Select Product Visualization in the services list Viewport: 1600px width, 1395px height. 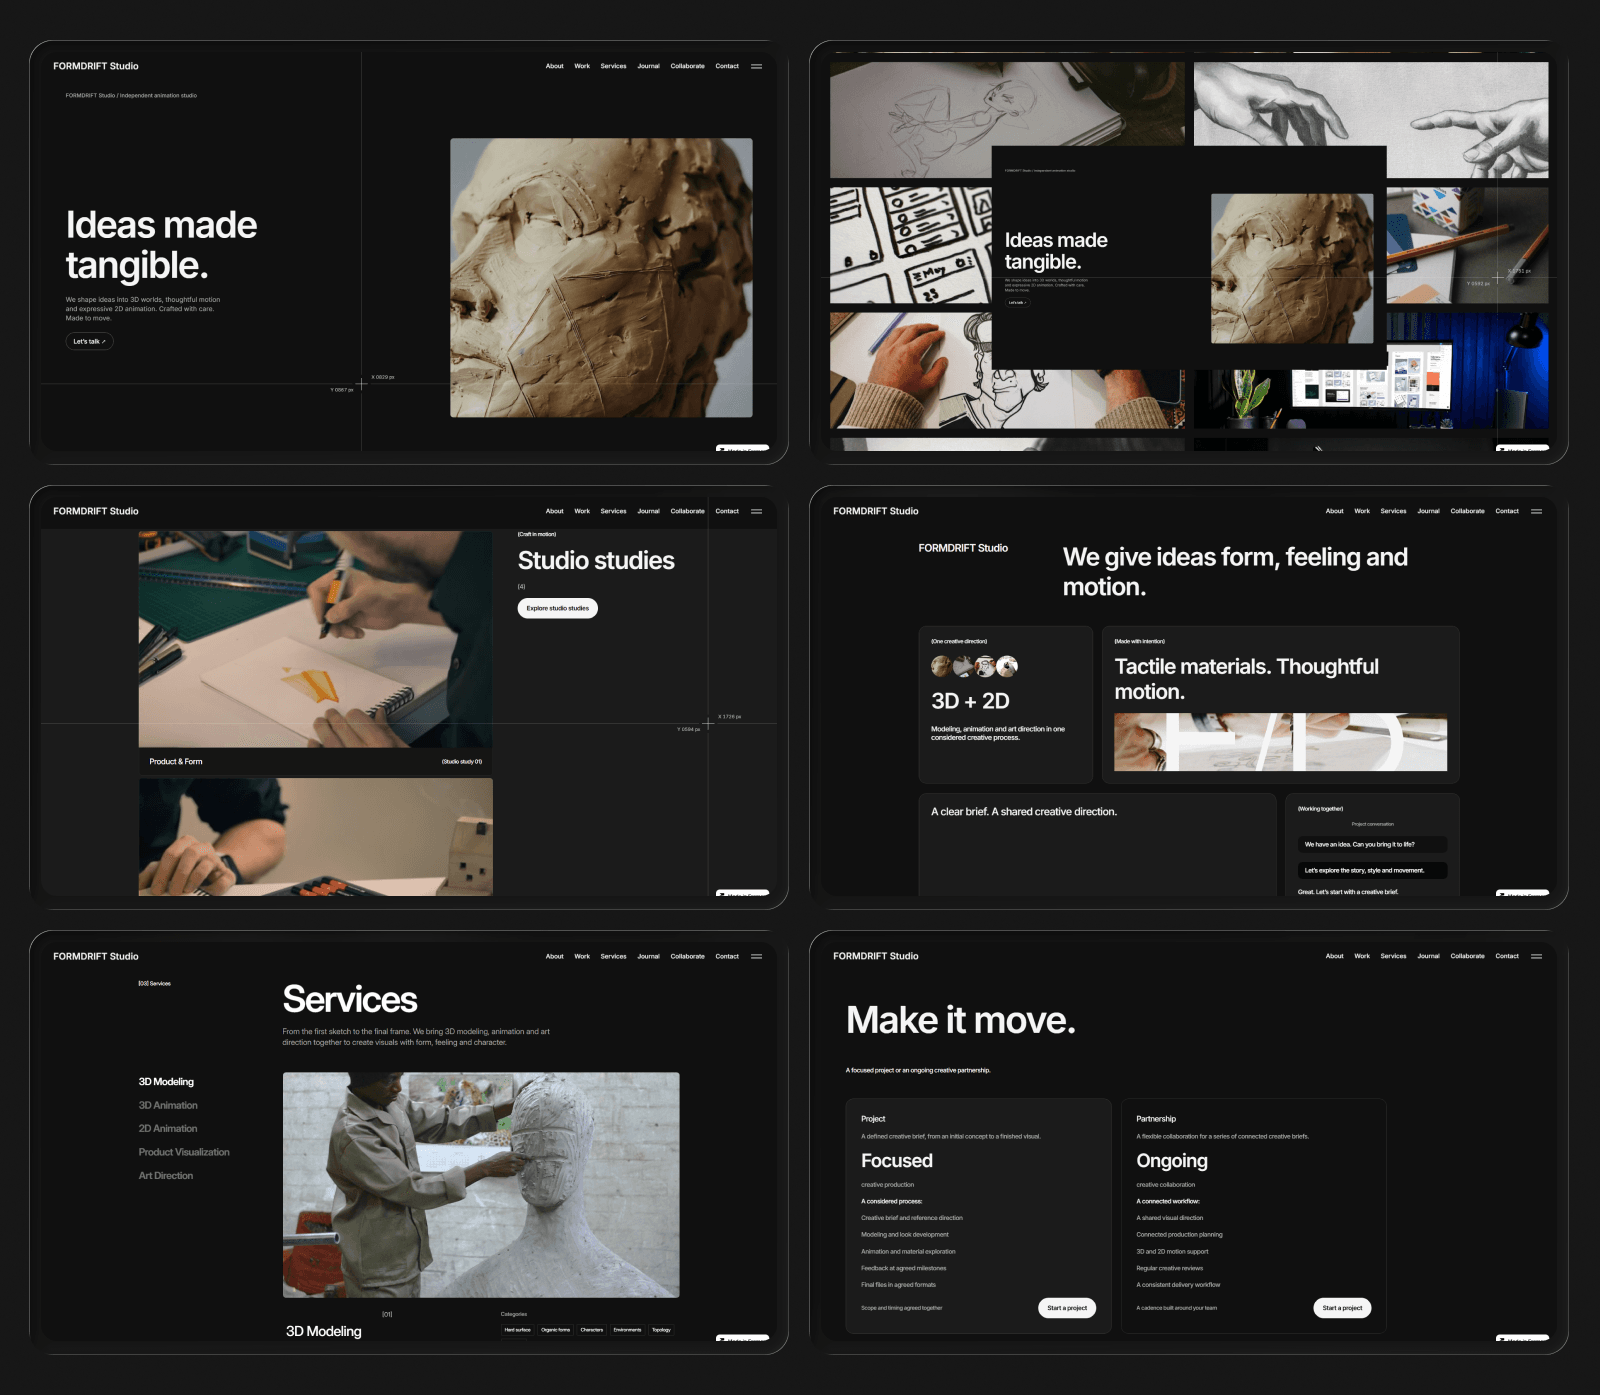(x=184, y=1152)
